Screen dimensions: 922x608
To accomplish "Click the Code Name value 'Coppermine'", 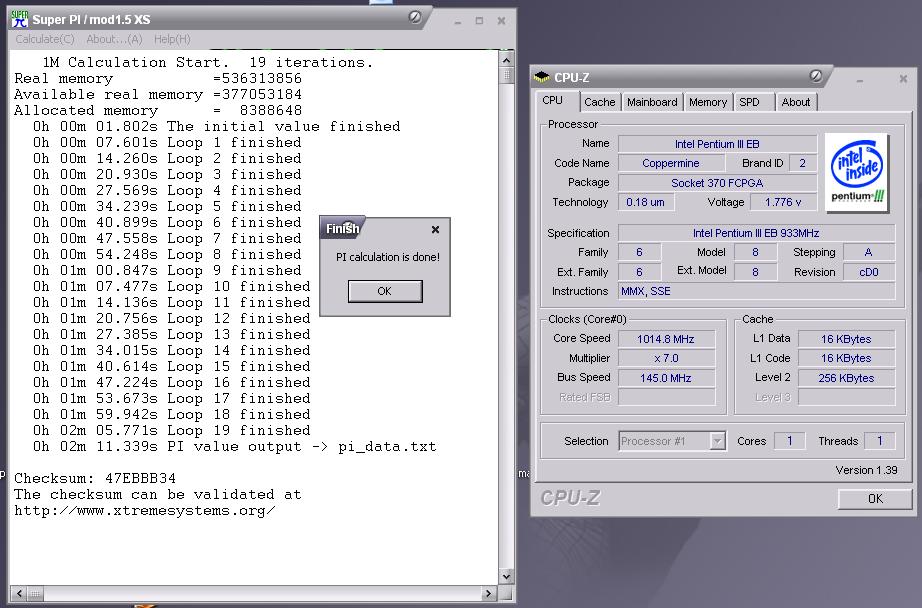I will point(671,163).
